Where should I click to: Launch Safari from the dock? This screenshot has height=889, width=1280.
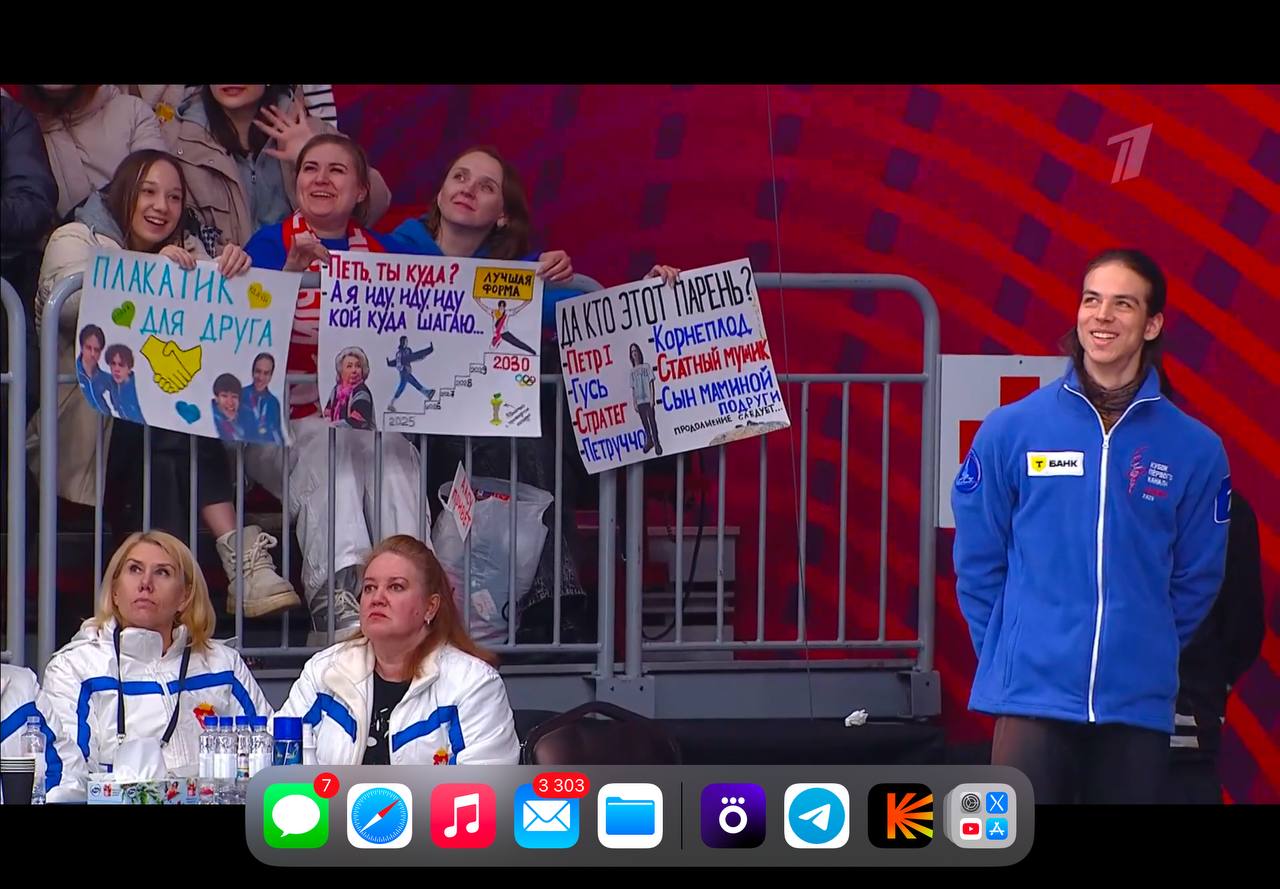coord(379,816)
